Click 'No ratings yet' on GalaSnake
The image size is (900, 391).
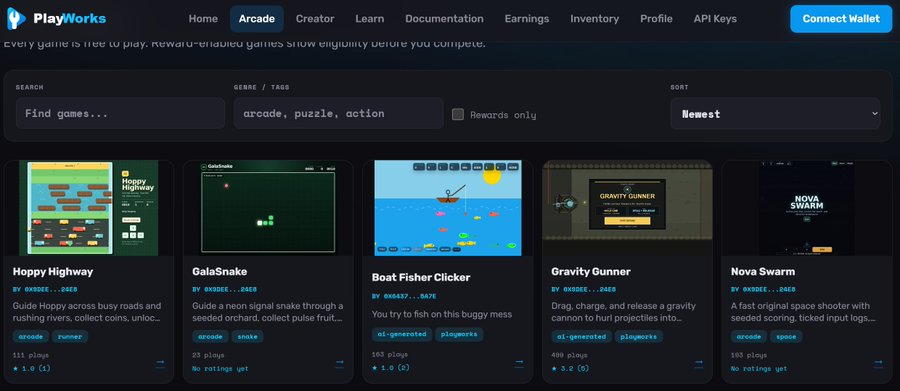[x=220, y=369]
